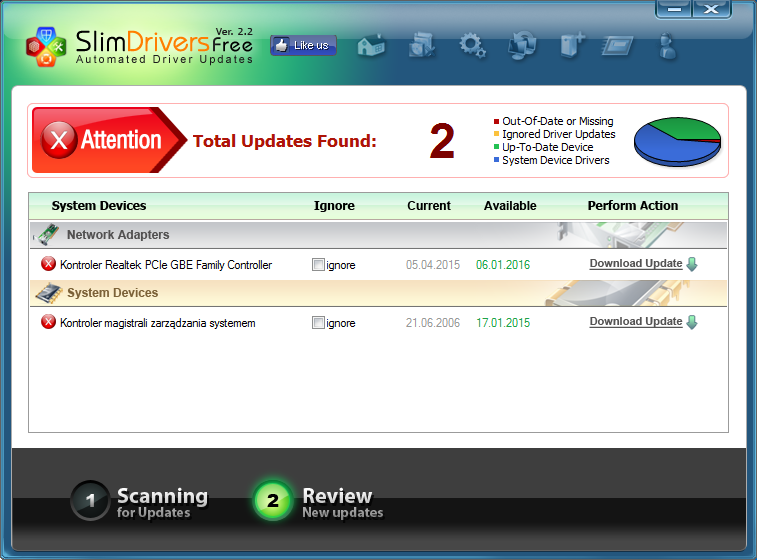Tick ignore checkbox for Kontroler magistrali
The height and width of the screenshot is (560, 757).
pyautogui.click(x=318, y=322)
